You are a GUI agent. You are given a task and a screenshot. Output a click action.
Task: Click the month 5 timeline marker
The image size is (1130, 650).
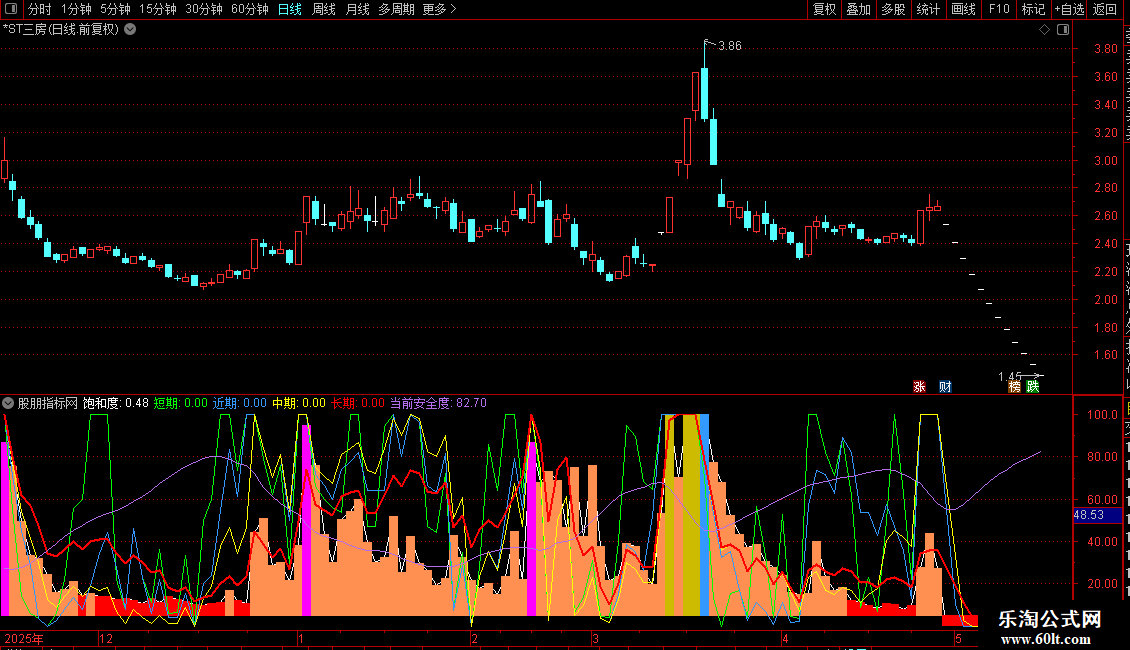click(958, 638)
